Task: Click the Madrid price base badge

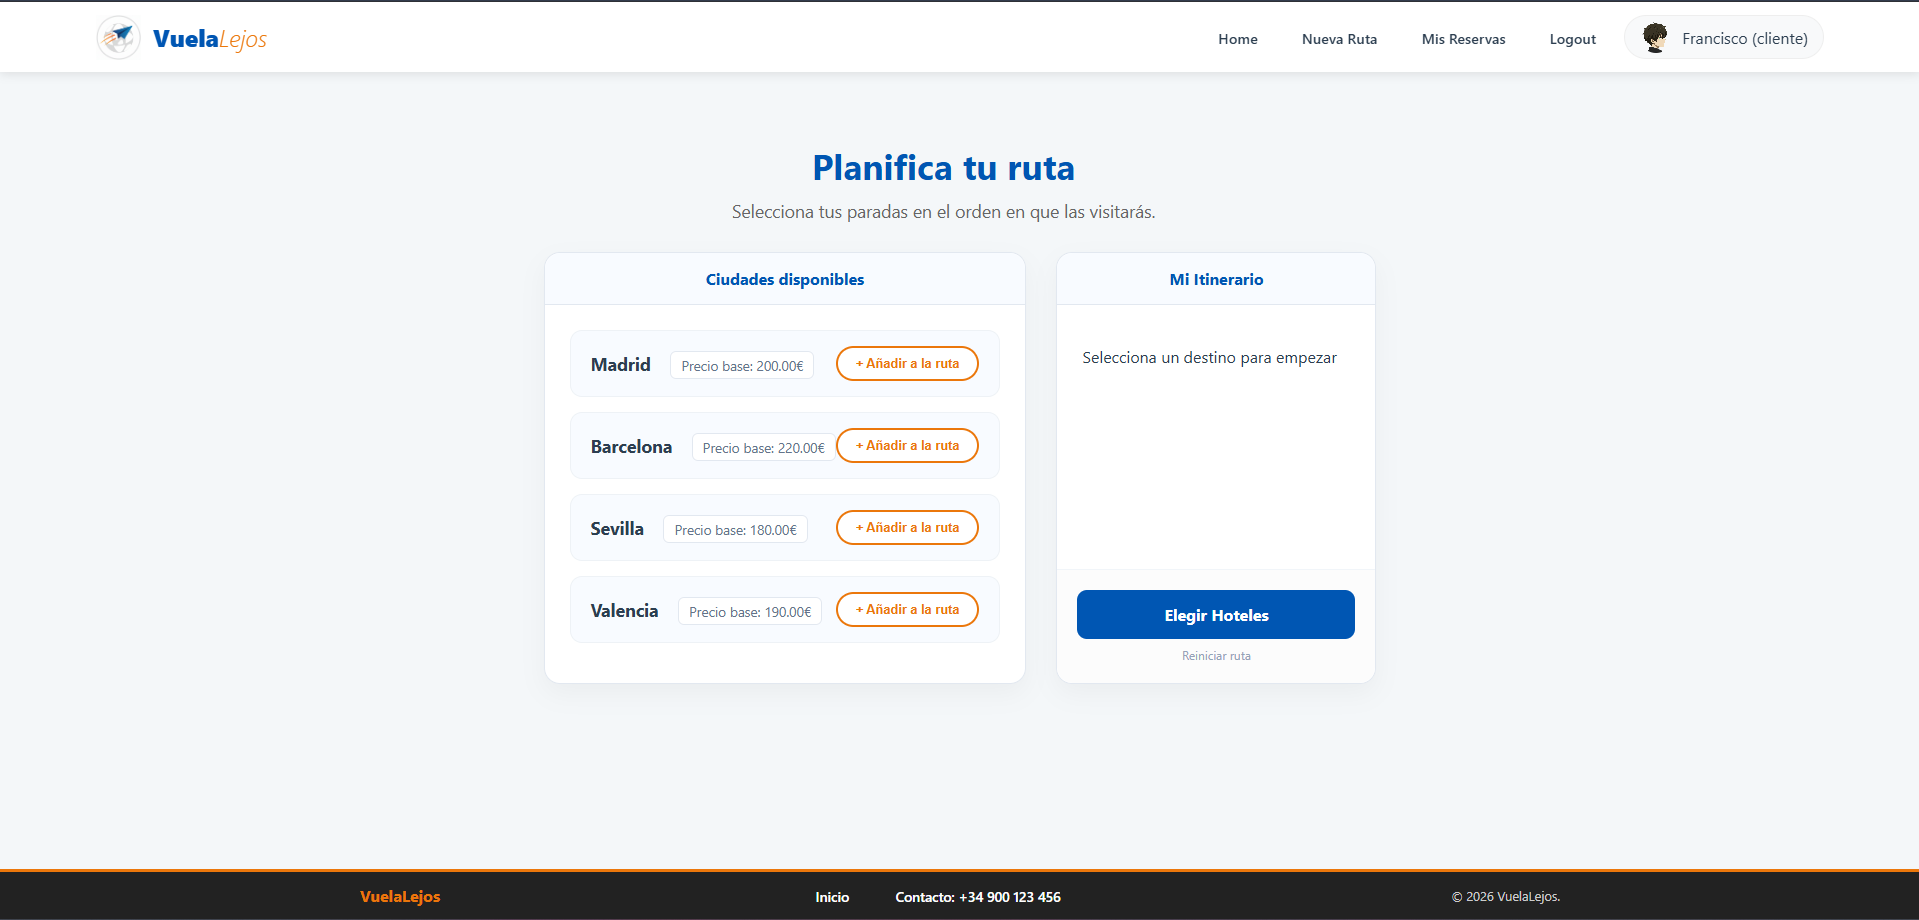Action: tap(741, 365)
